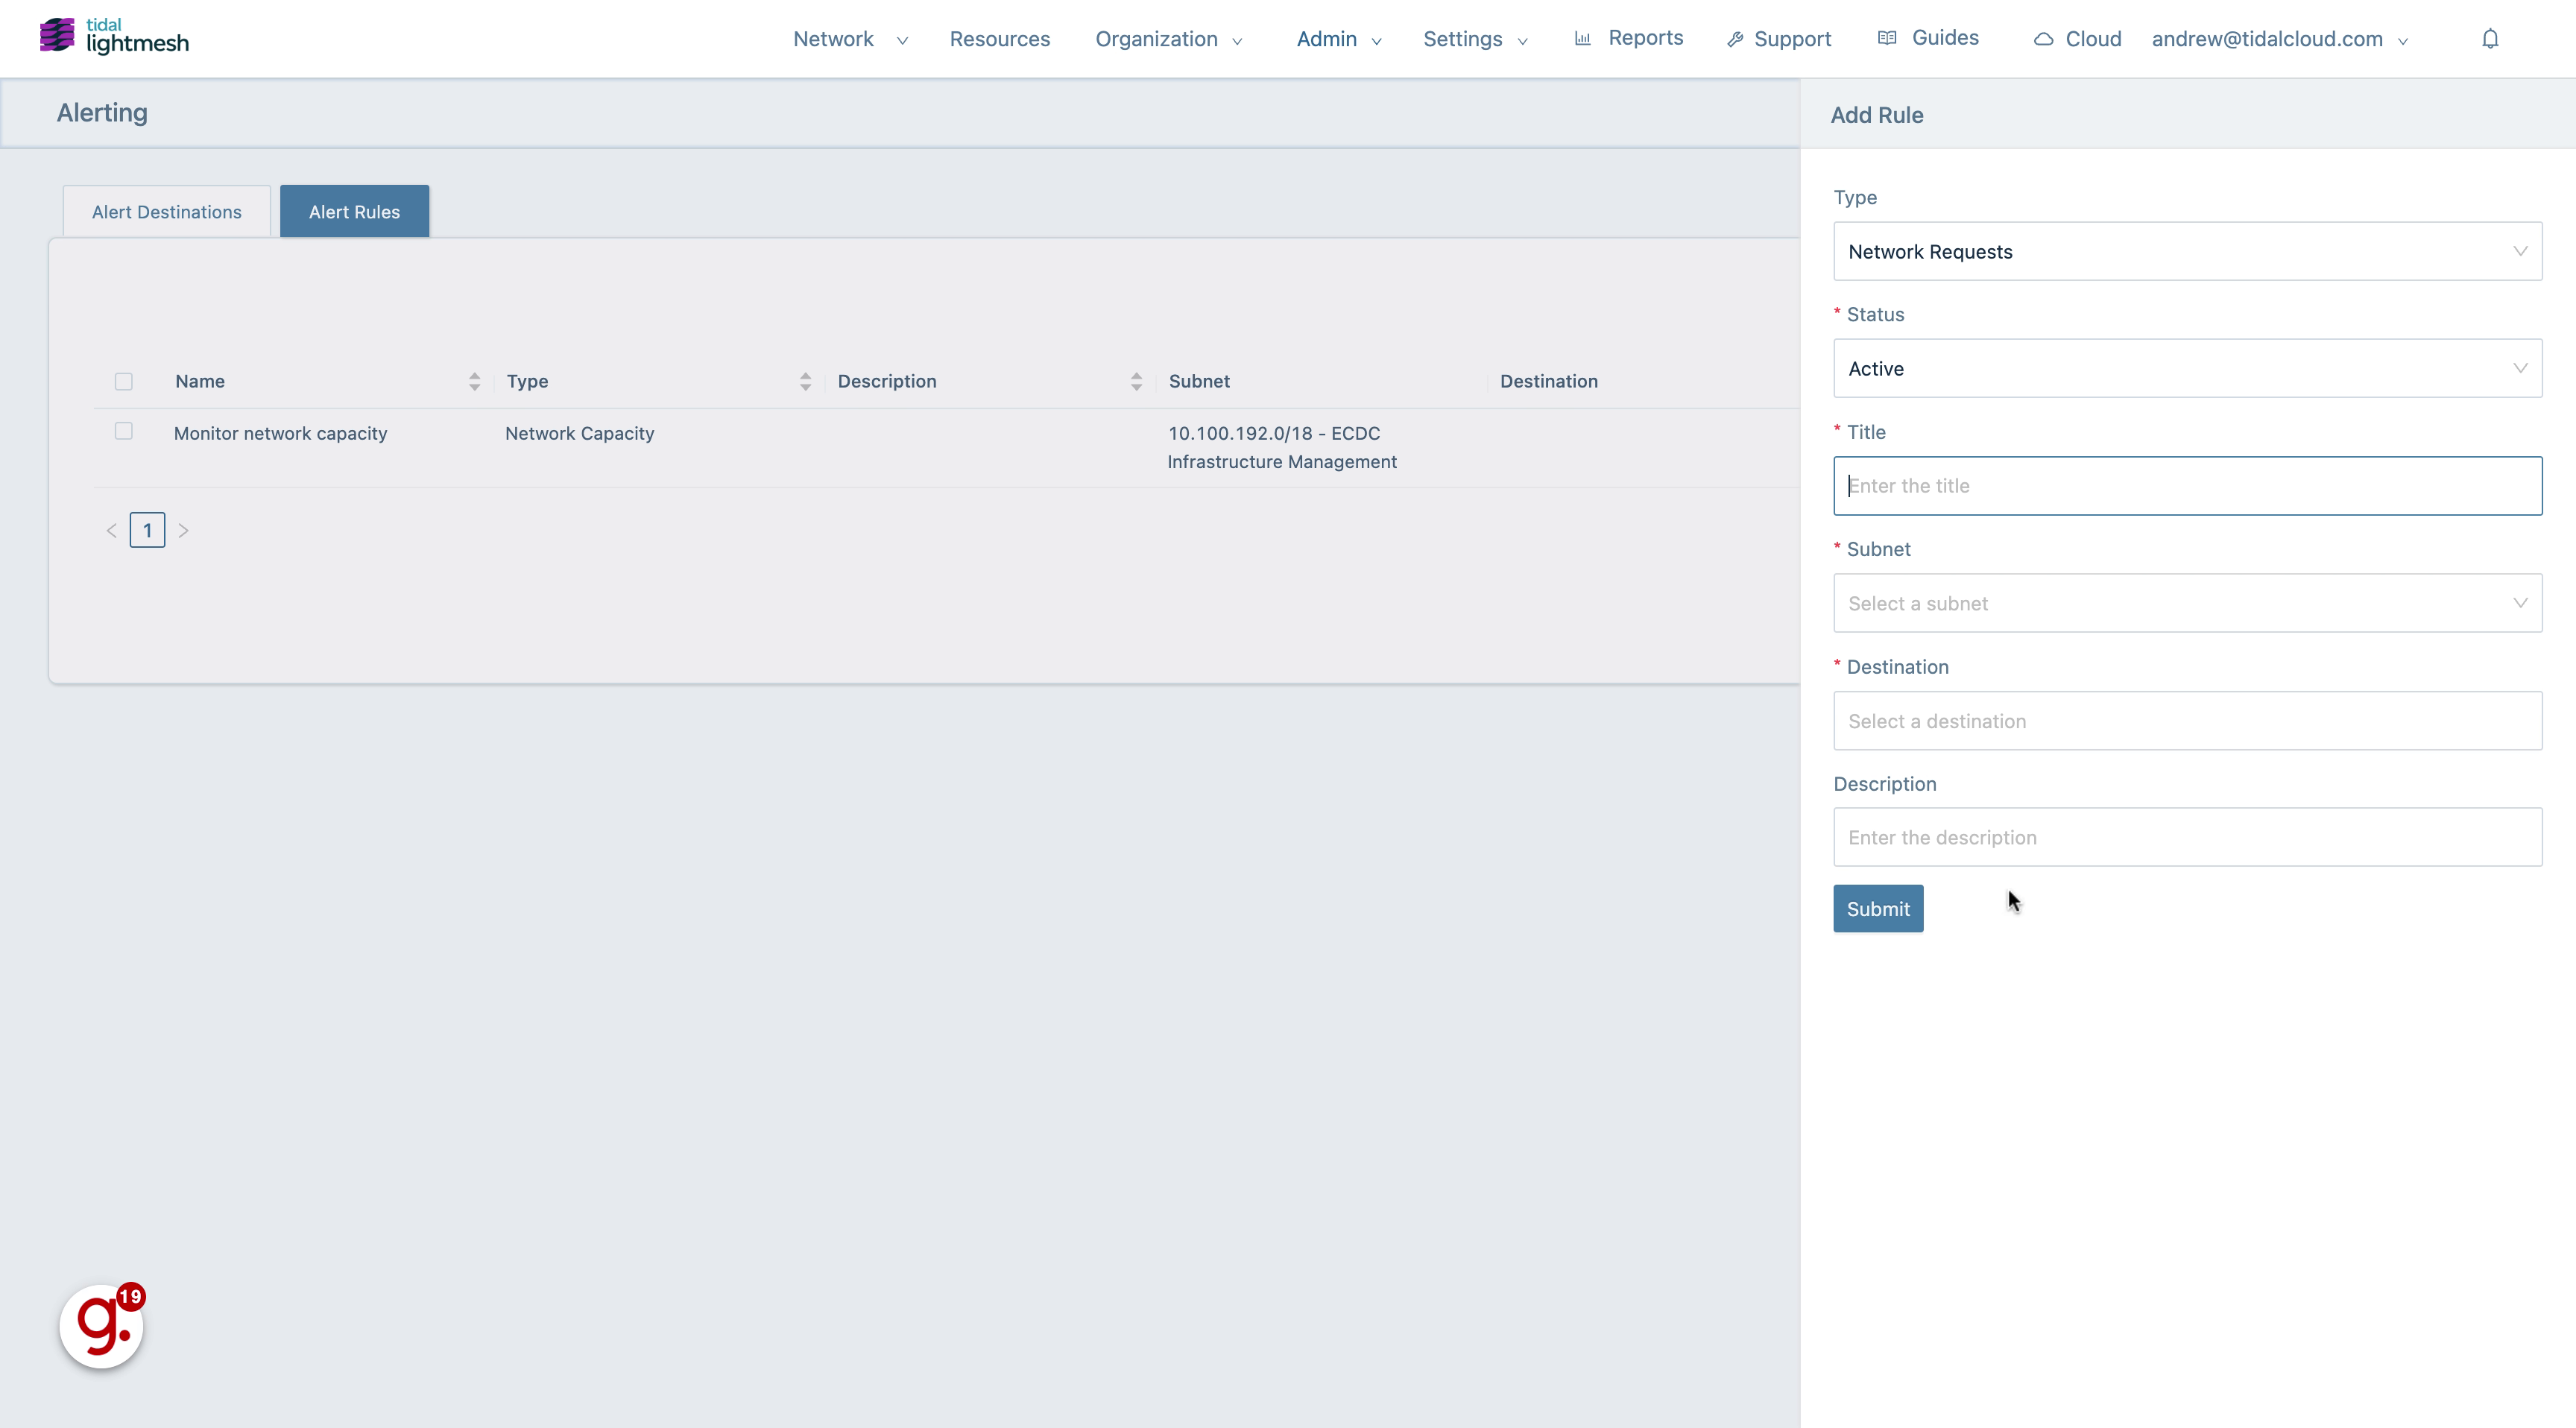Expand the Network menu
The image size is (2576, 1428).
[x=850, y=39]
